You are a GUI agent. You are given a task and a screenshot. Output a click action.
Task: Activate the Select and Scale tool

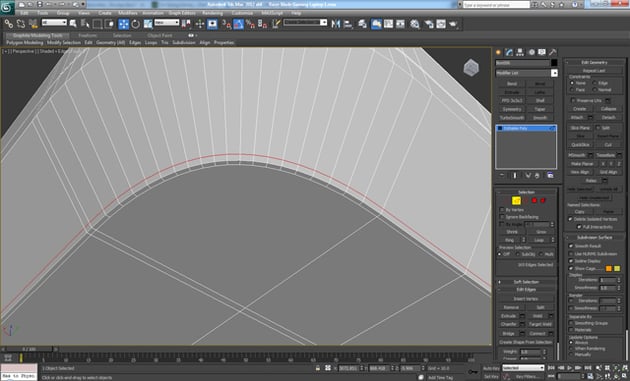click(148, 24)
